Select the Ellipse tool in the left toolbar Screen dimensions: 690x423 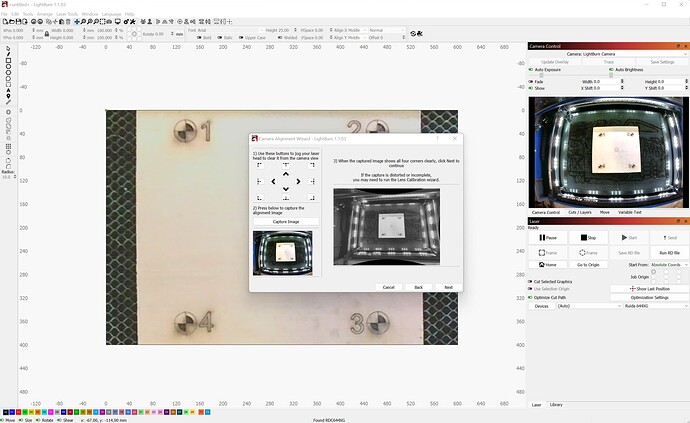(x=8, y=67)
